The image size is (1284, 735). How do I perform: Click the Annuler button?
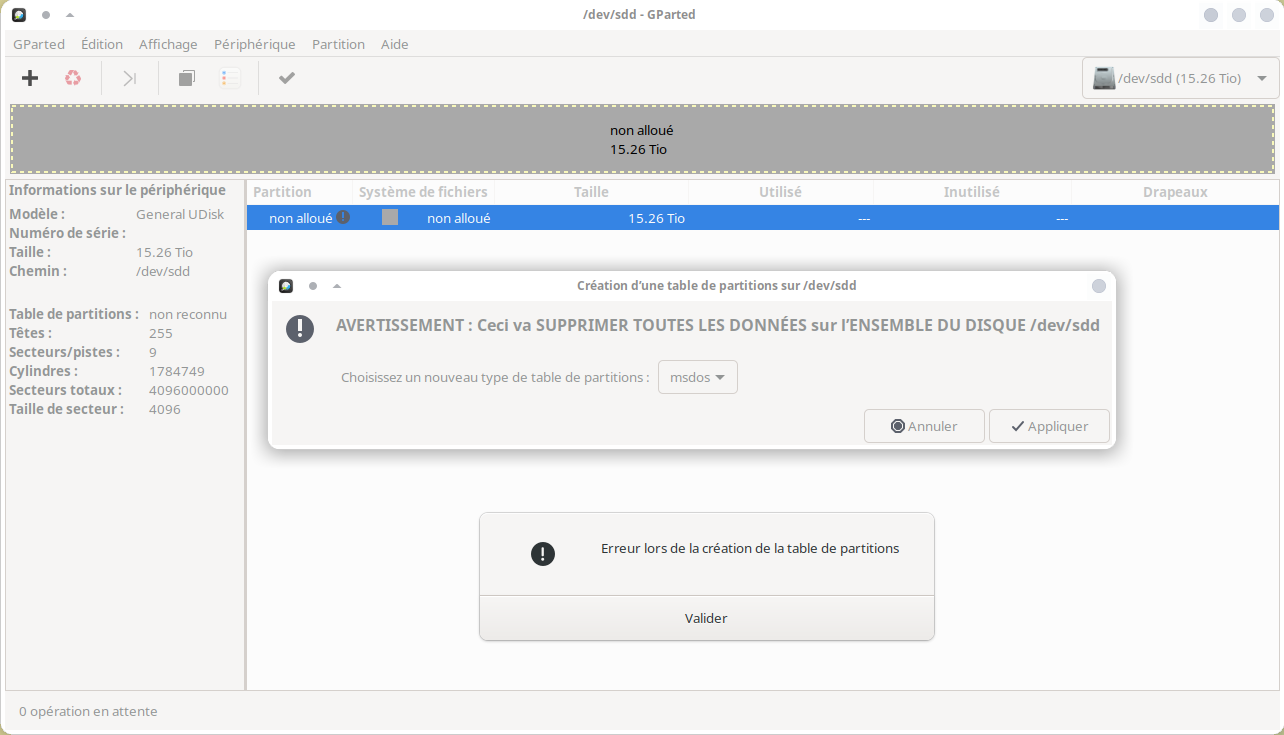pos(924,426)
